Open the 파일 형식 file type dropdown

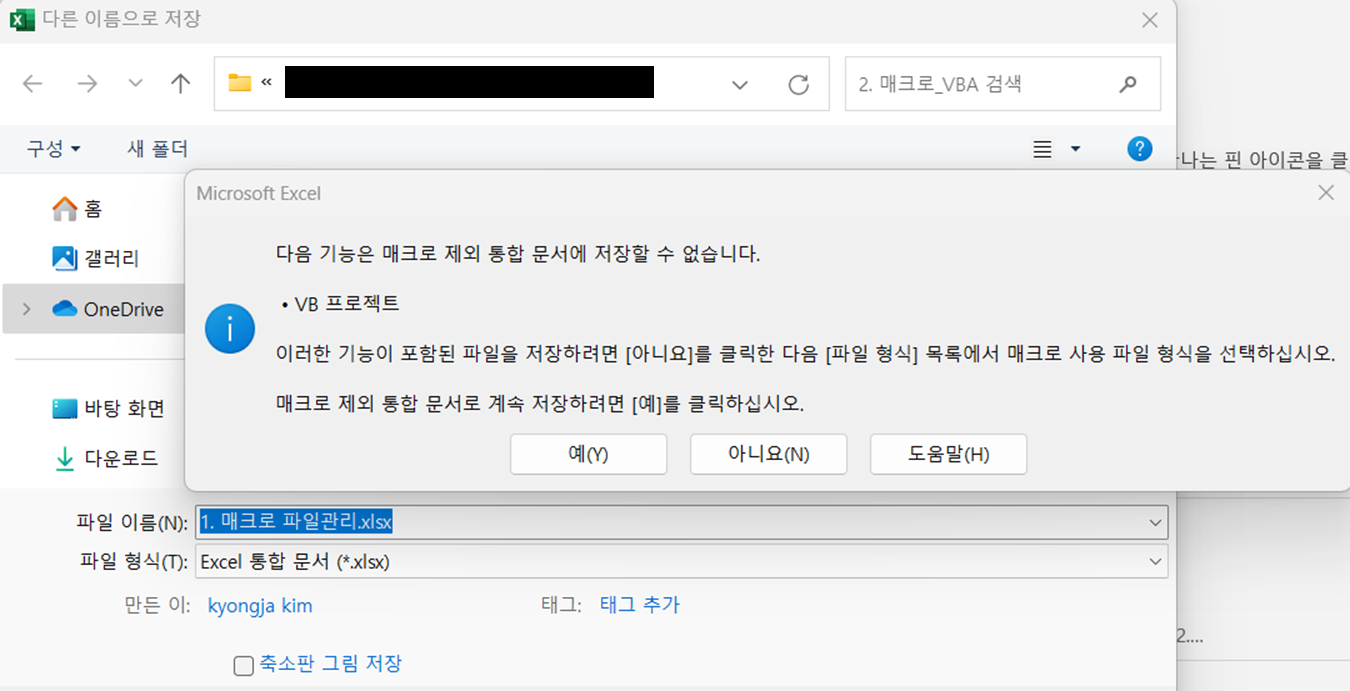coord(681,562)
